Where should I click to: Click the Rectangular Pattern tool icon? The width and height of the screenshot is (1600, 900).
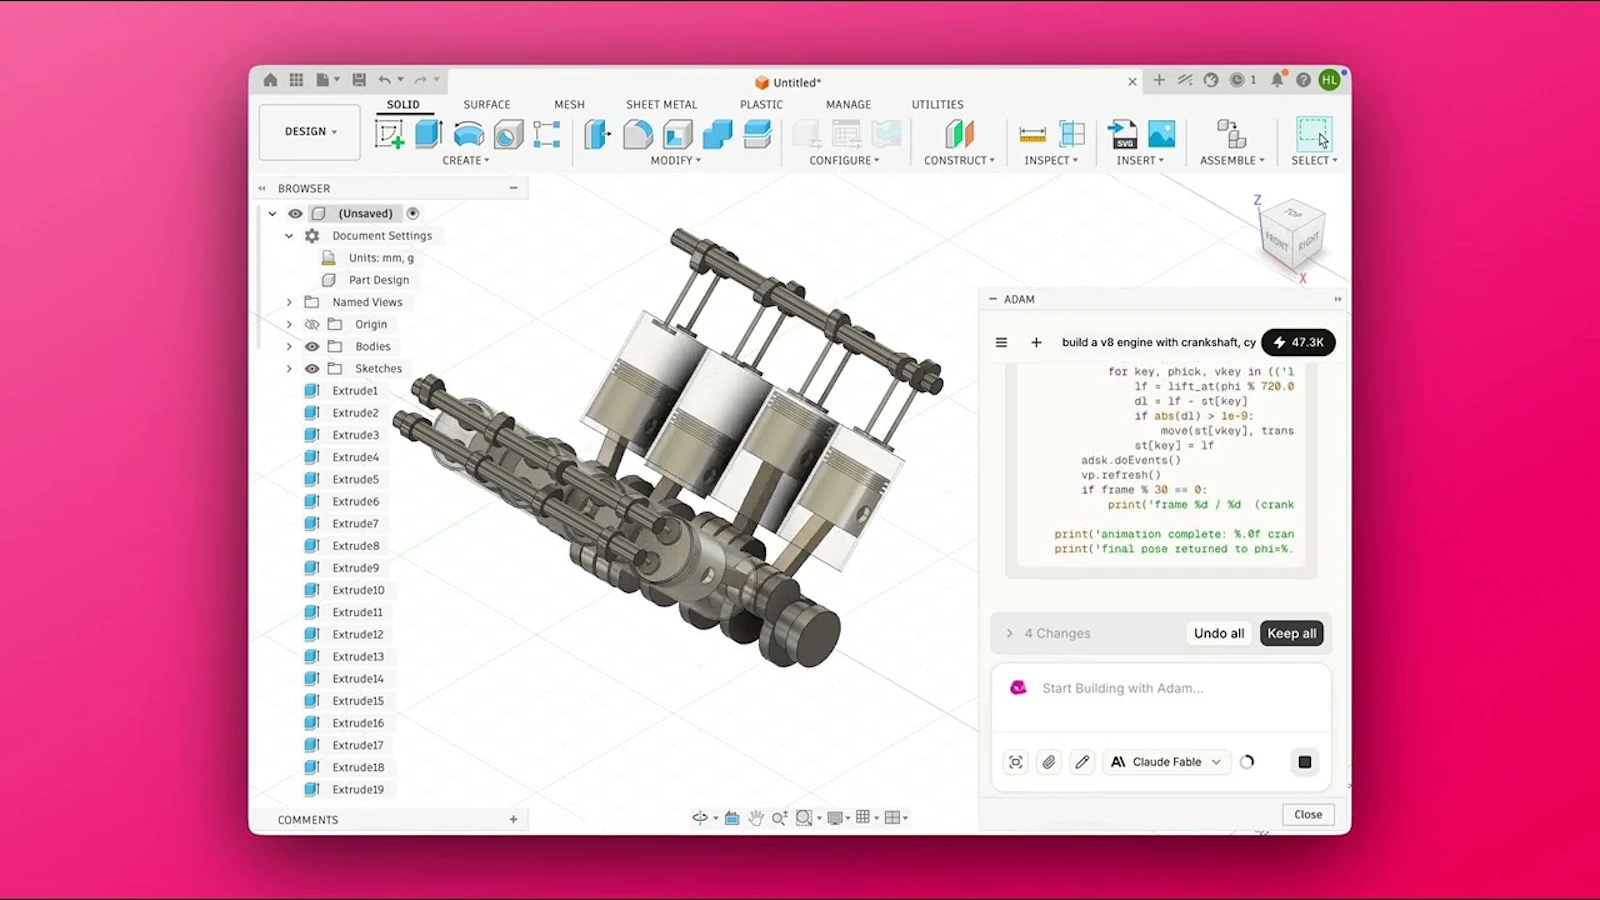(547, 134)
